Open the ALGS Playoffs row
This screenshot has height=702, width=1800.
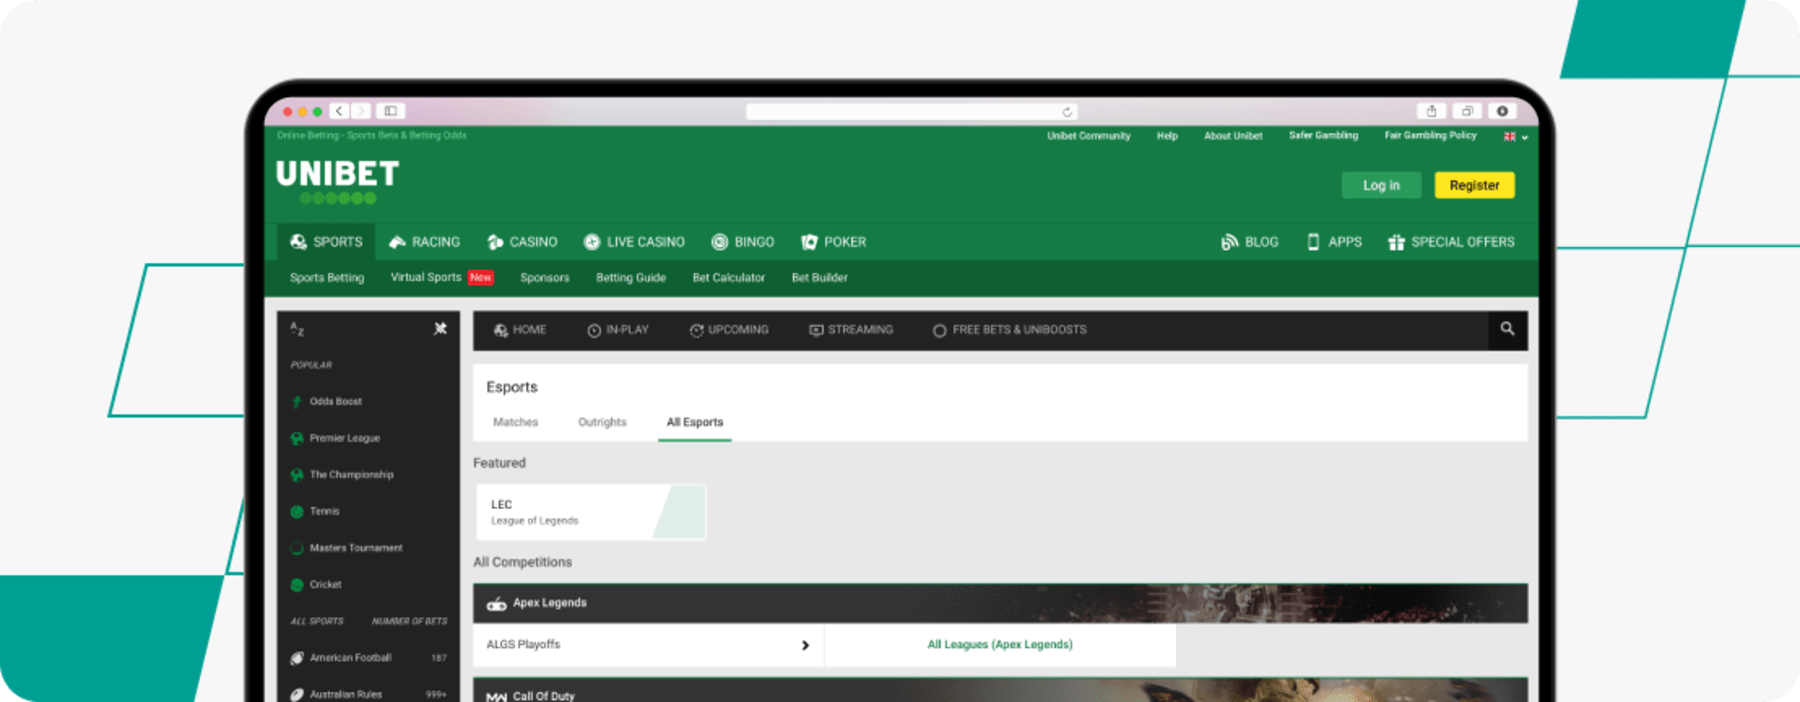(648, 645)
